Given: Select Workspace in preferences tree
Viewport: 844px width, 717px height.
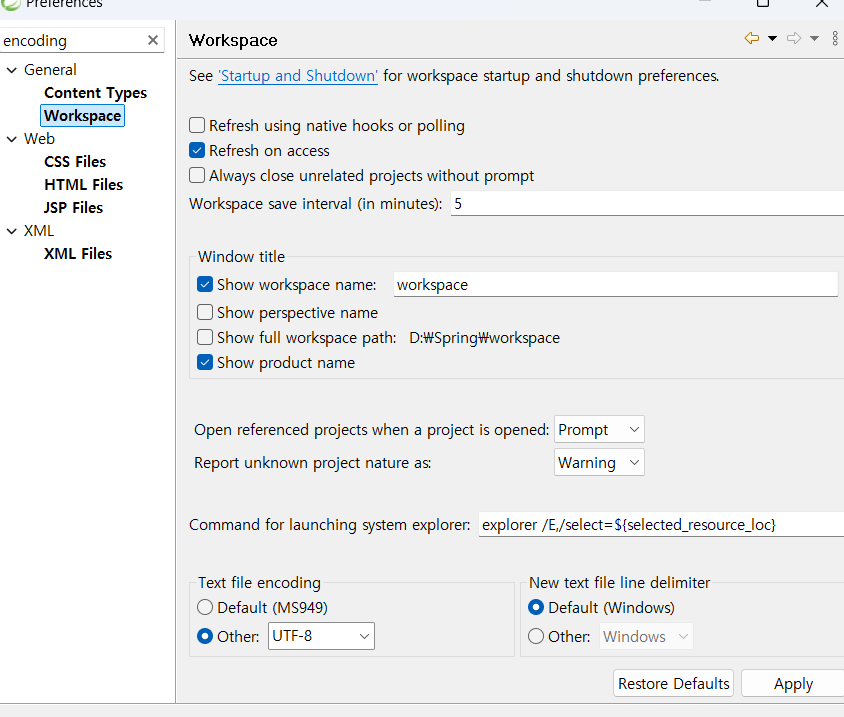Looking at the screenshot, I should (x=82, y=116).
